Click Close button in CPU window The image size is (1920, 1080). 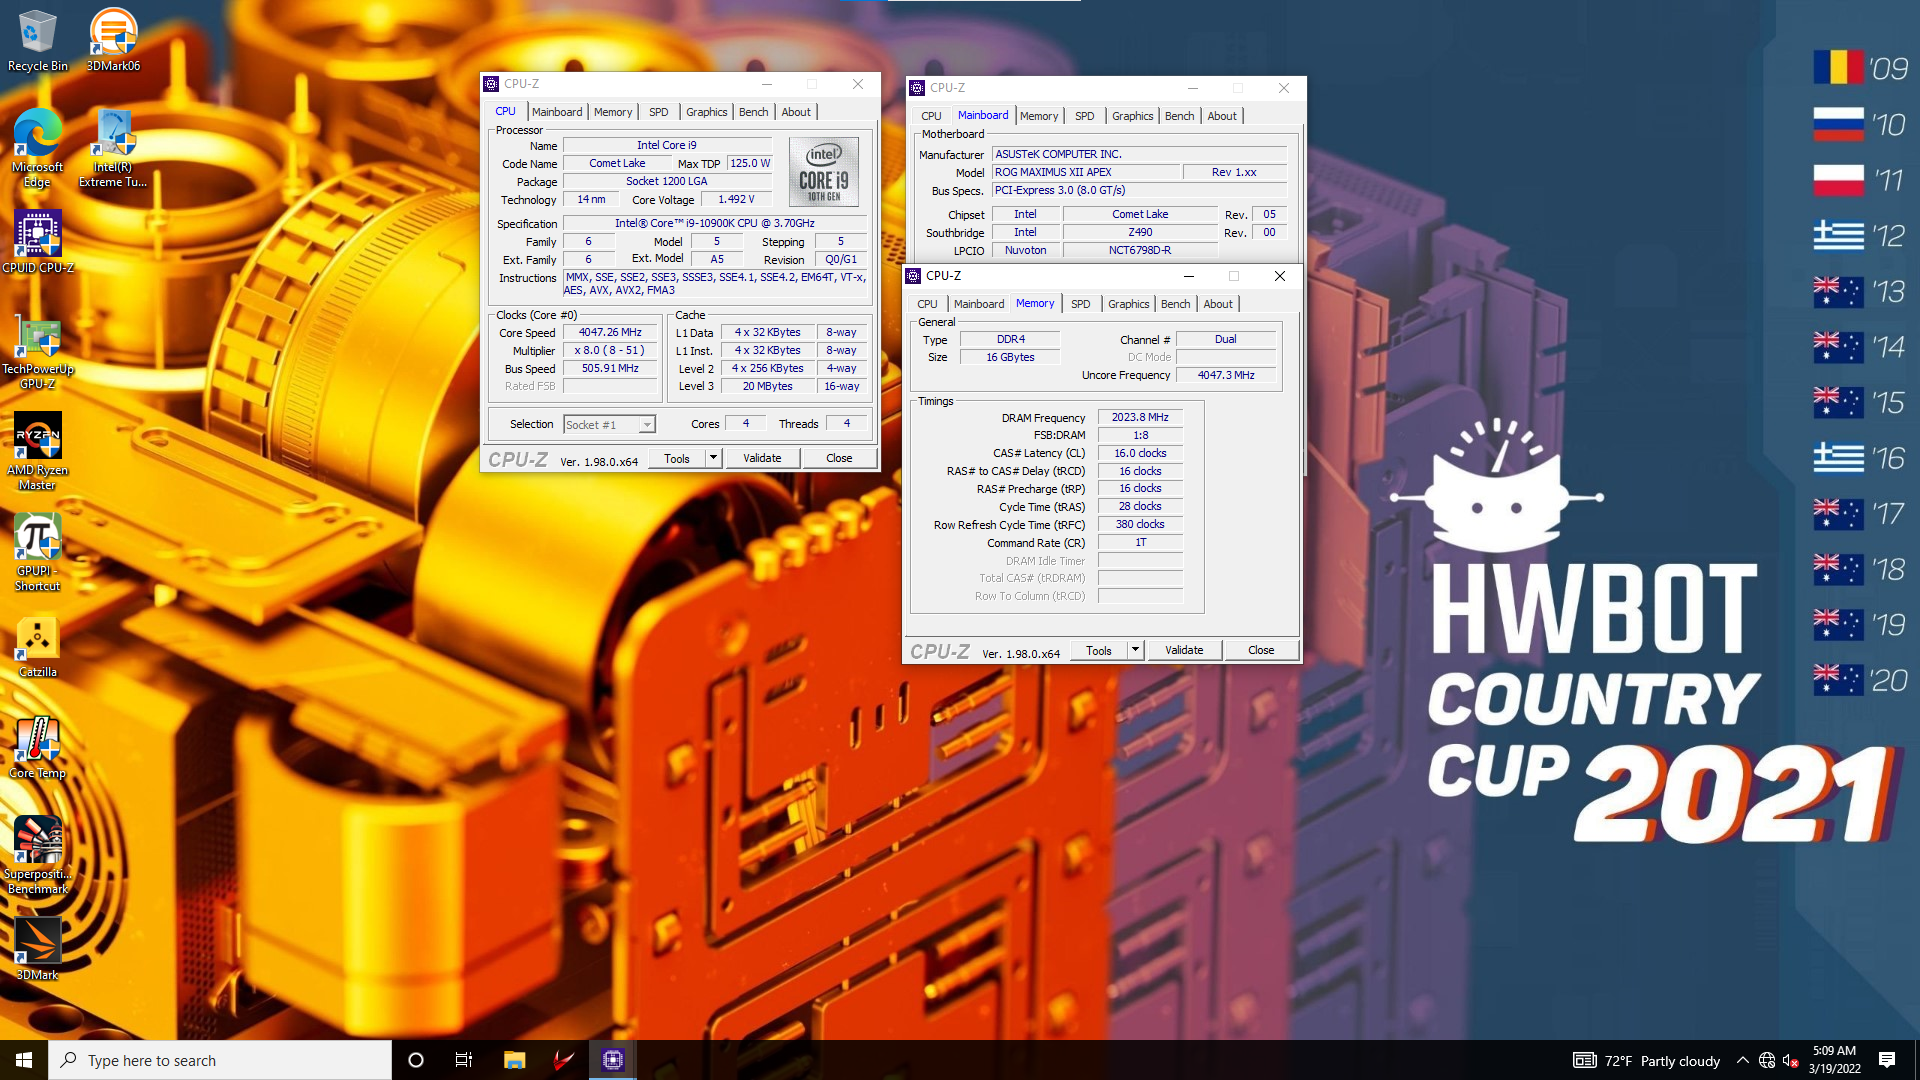click(x=839, y=458)
